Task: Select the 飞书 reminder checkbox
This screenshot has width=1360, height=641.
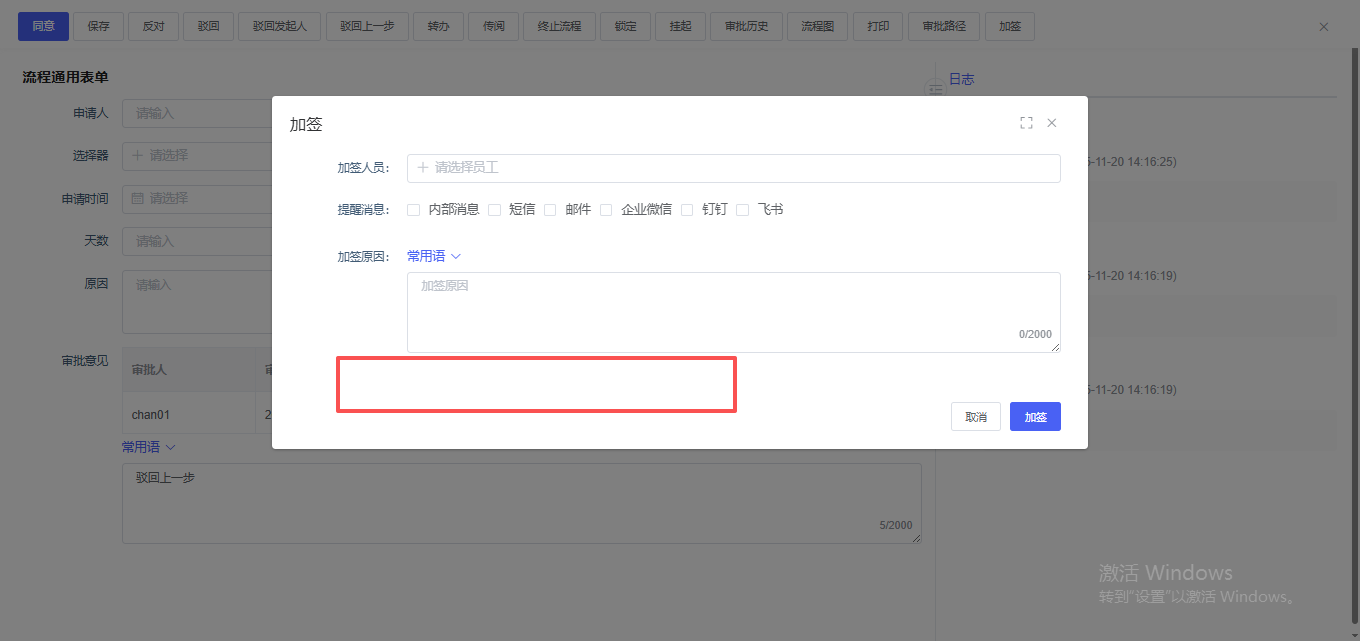Action: pyautogui.click(x=742, y=210)
